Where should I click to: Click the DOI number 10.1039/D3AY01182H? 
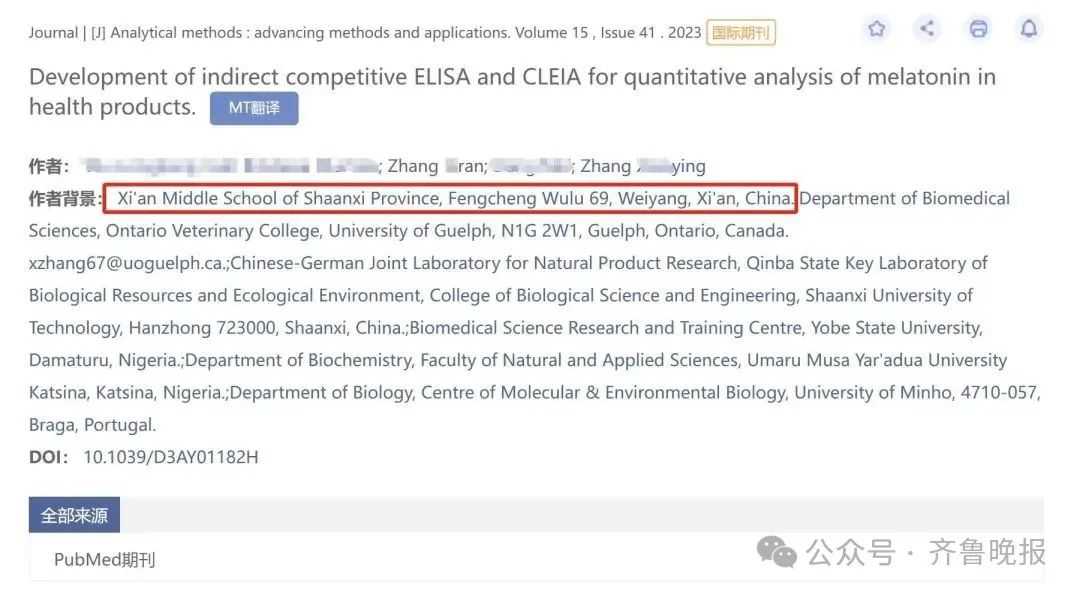click(x=171, y=457)
